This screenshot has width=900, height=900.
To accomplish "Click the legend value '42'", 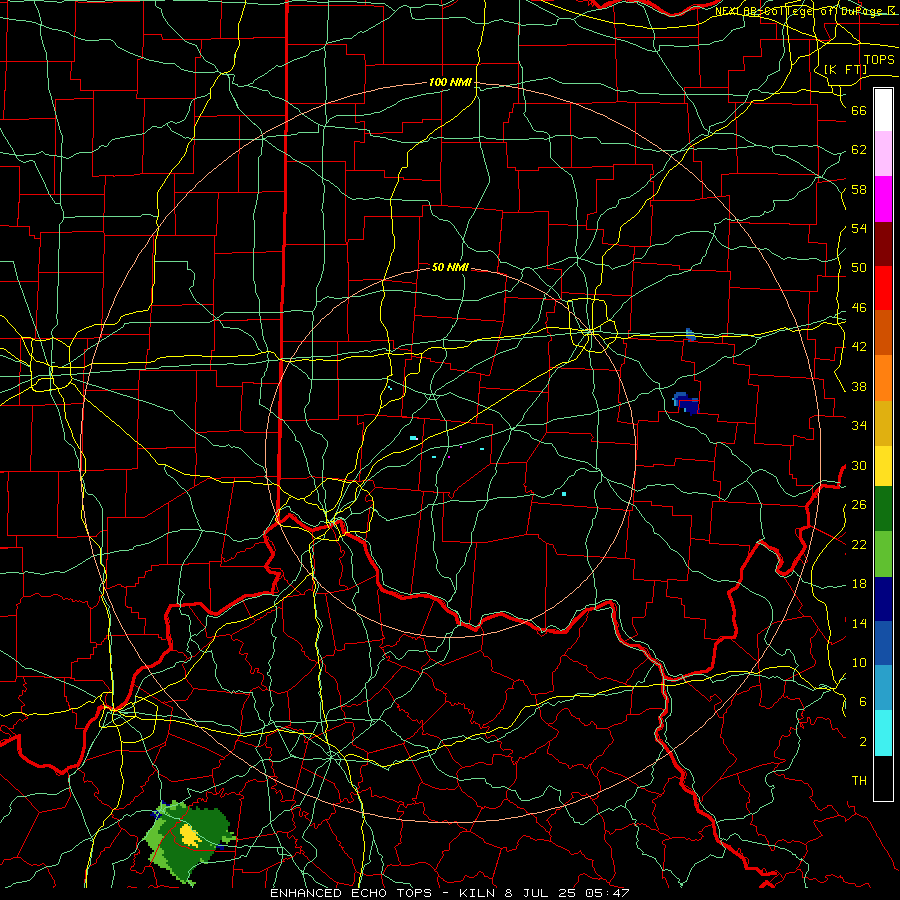I will pos(859,347).
